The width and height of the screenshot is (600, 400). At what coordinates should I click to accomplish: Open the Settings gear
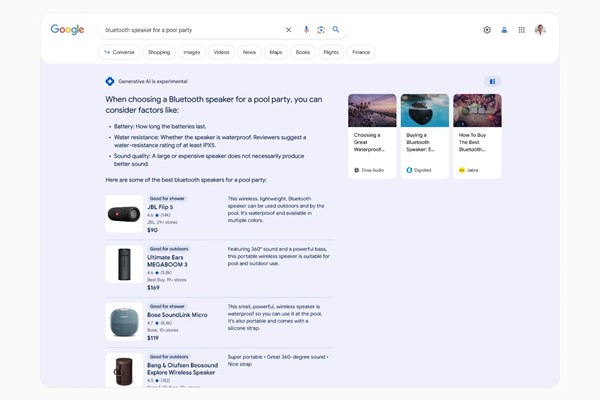coord(487,30)
